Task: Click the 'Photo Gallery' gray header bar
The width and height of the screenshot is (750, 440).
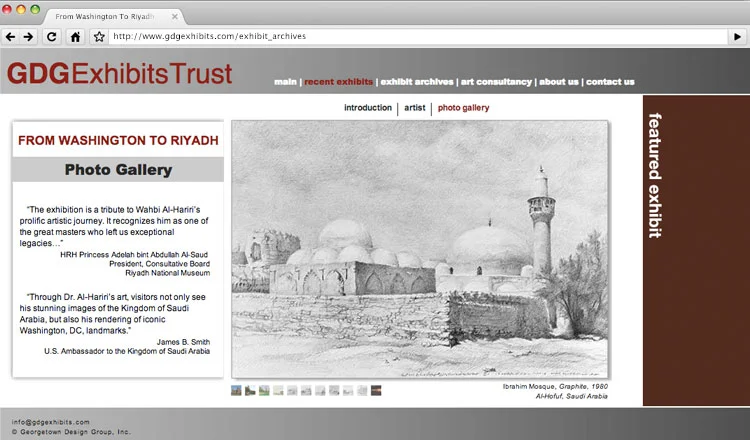Action: click(118, 170)
